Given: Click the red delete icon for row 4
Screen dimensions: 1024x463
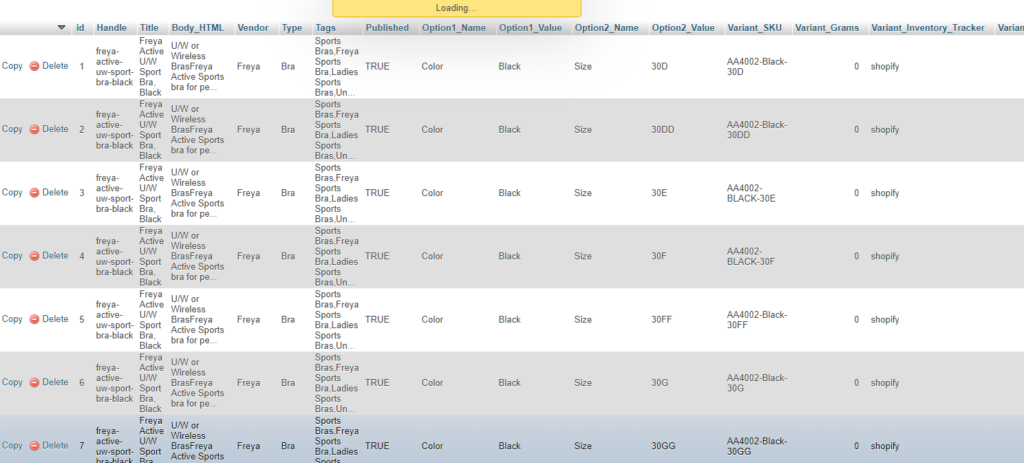Looking at the screenshot, I should coord(34,256).
